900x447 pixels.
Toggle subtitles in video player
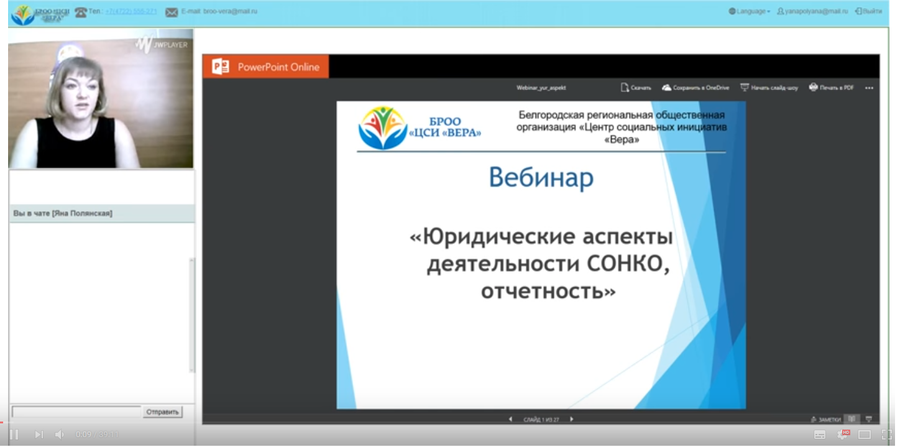[820, 434]
